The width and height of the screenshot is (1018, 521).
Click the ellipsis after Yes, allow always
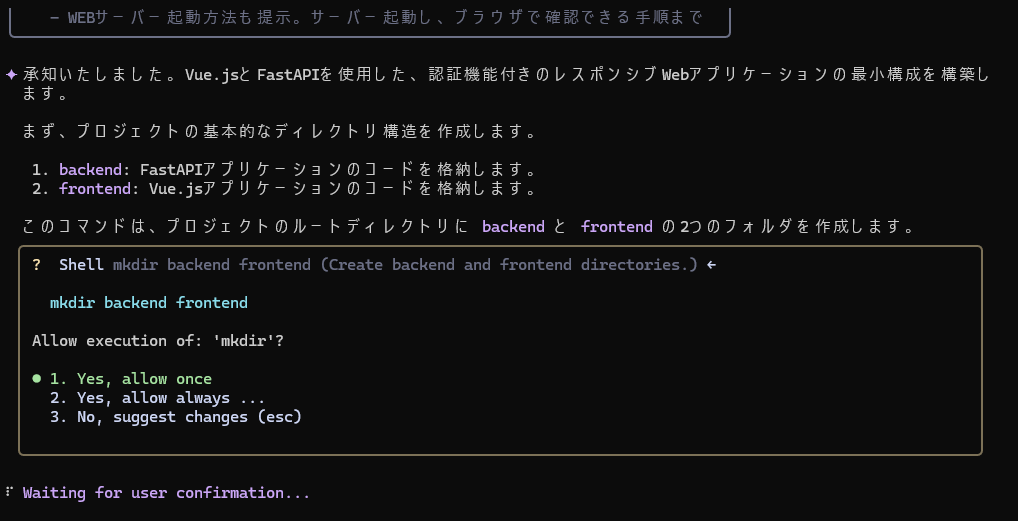click(x=252, y=400)
